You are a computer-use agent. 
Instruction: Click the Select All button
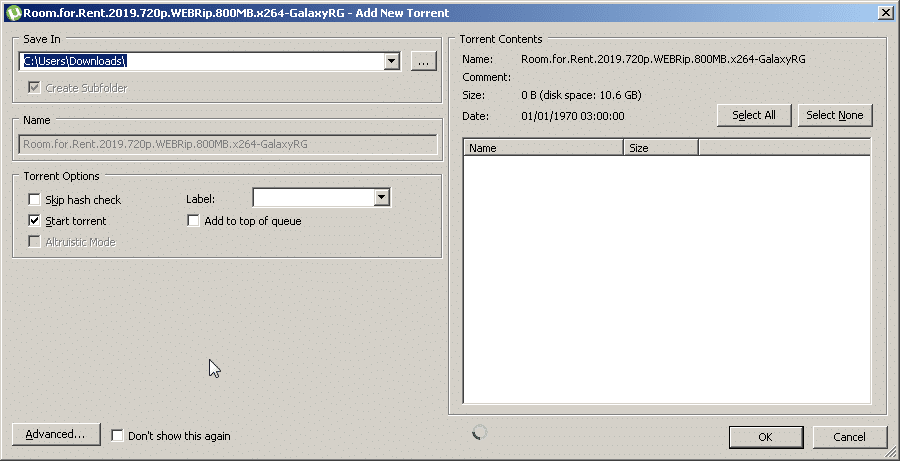754,115
